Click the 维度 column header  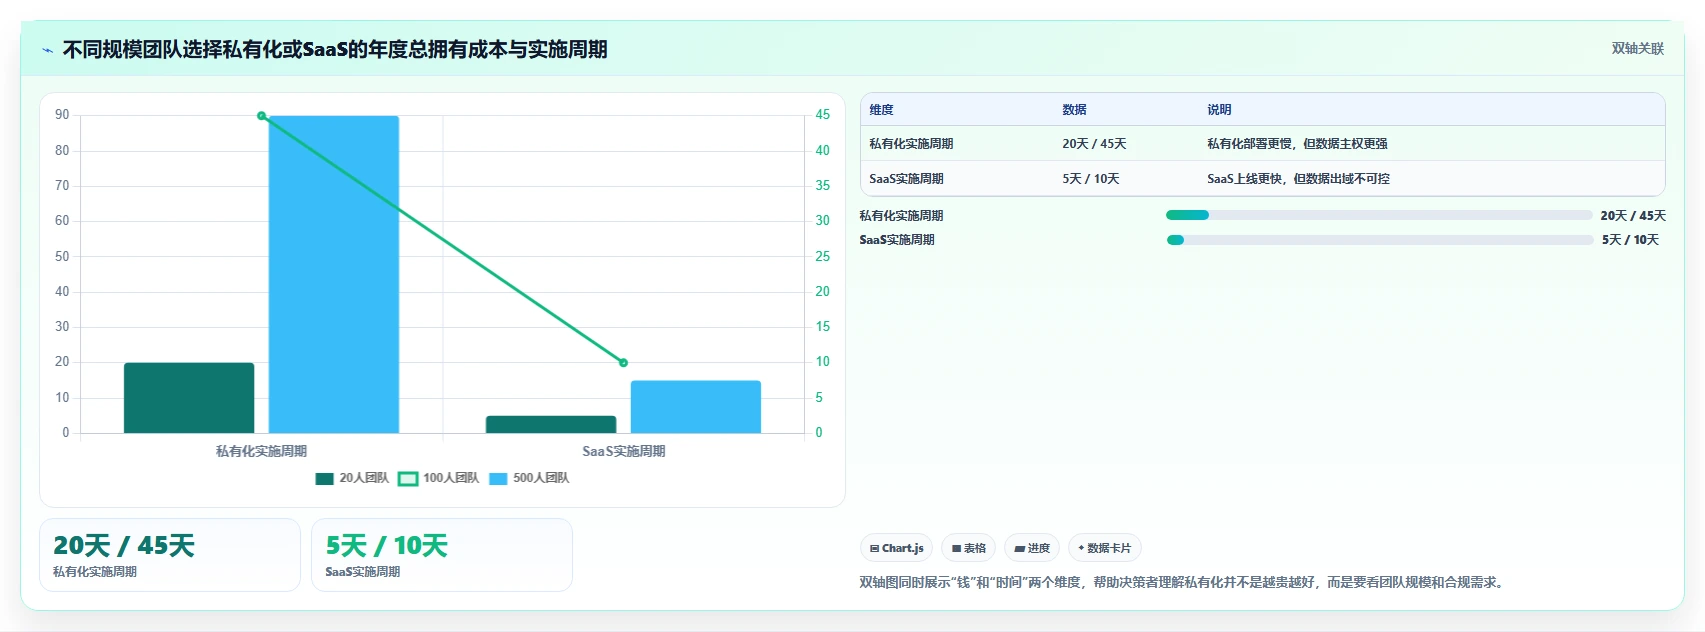click(x=881, y=110)
